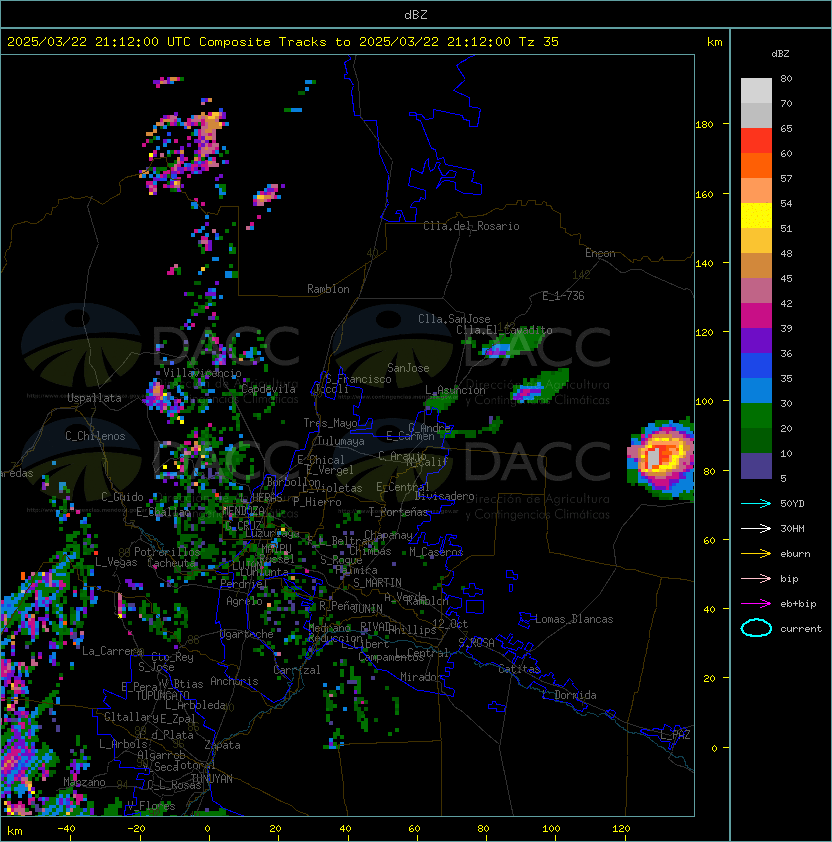Click the '50YD' legend label
The height and width of the screenshot is (842, 832).
click(792, 503)
